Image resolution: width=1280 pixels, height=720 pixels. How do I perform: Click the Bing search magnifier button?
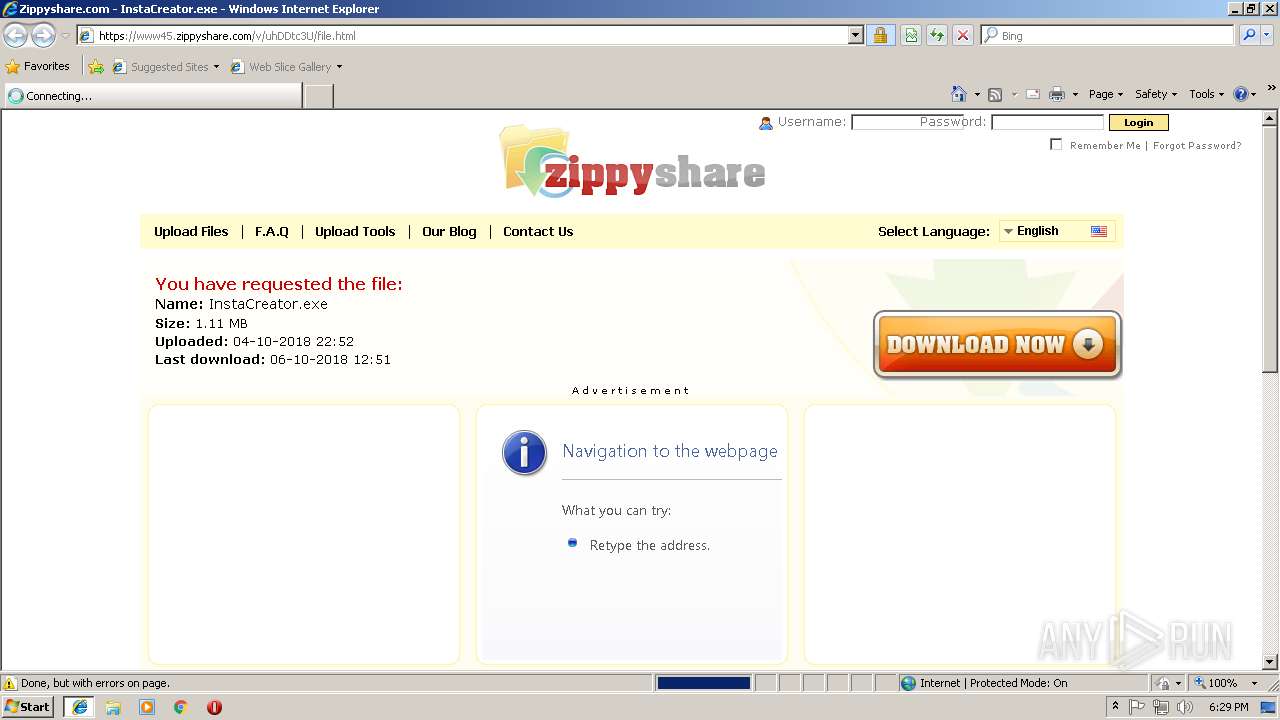[1249, 35]
